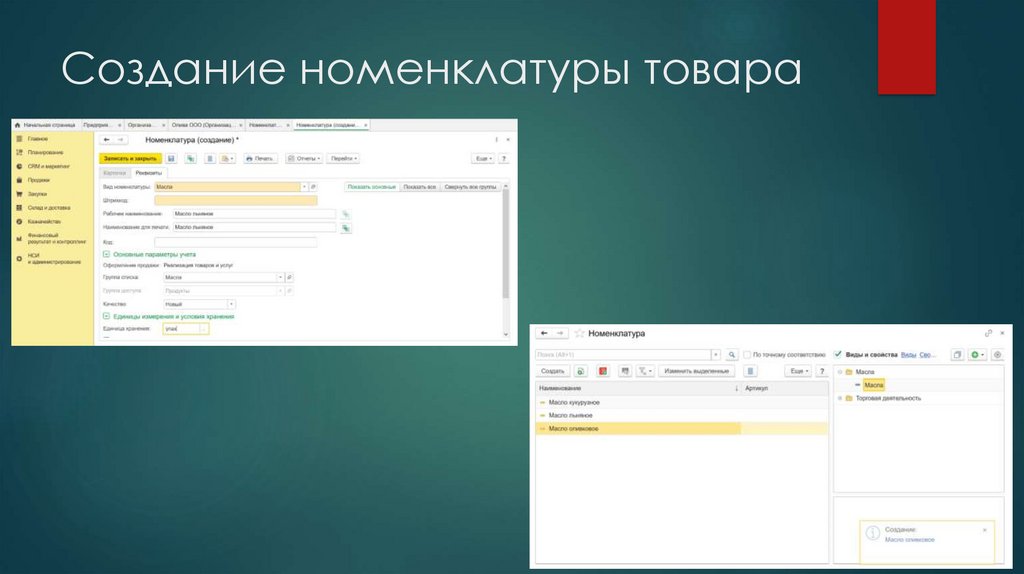Toggle 'По точному соответствию' checkbox
1024x574 pixels.
[747, 355]
